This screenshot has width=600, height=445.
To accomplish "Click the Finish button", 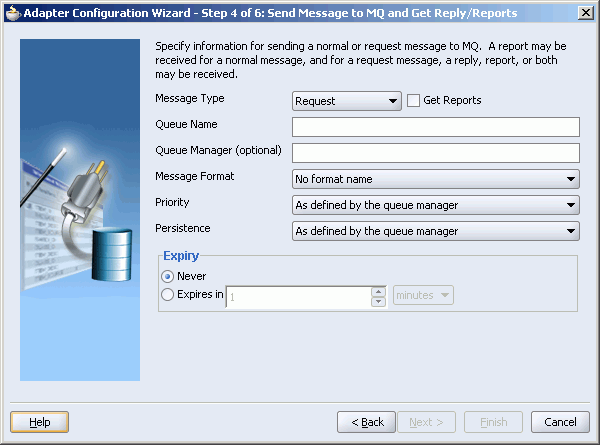I will pyautogui.click(x=493, y=422).
